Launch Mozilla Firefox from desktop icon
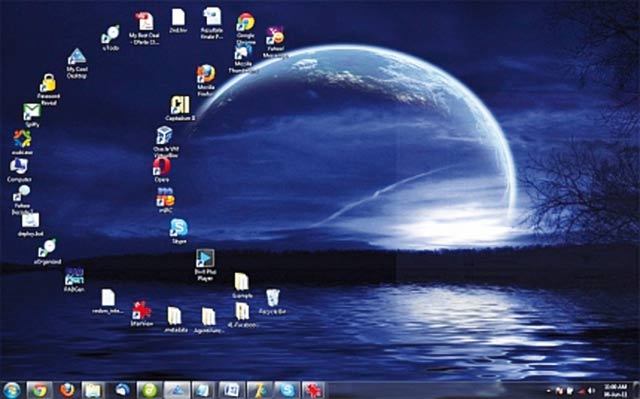The height and width of the screenshot is (399, 640). tap(206, 80)
